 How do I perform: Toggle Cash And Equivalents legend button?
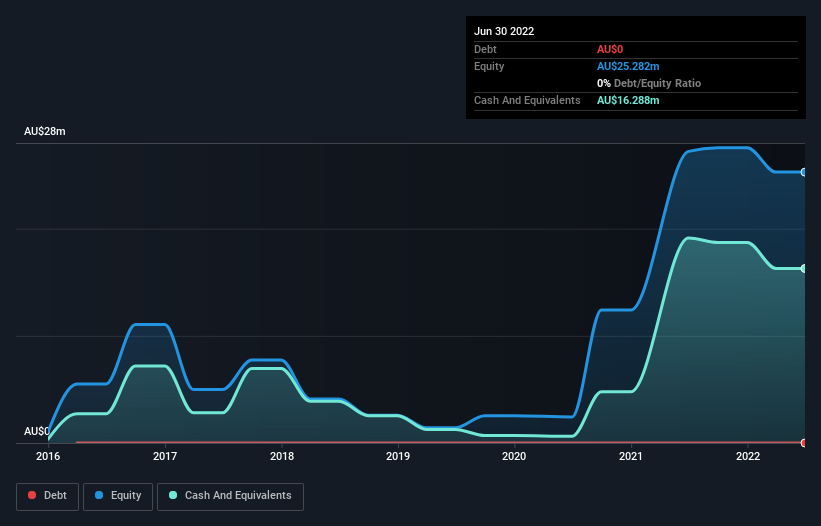coord(230,497)
